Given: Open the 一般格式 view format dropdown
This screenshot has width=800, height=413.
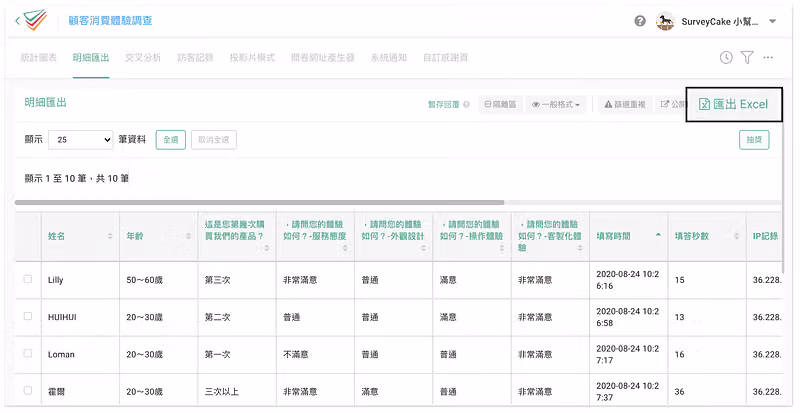Looking at the screenshot, I should pyautogui.click(x=556, y=104).
